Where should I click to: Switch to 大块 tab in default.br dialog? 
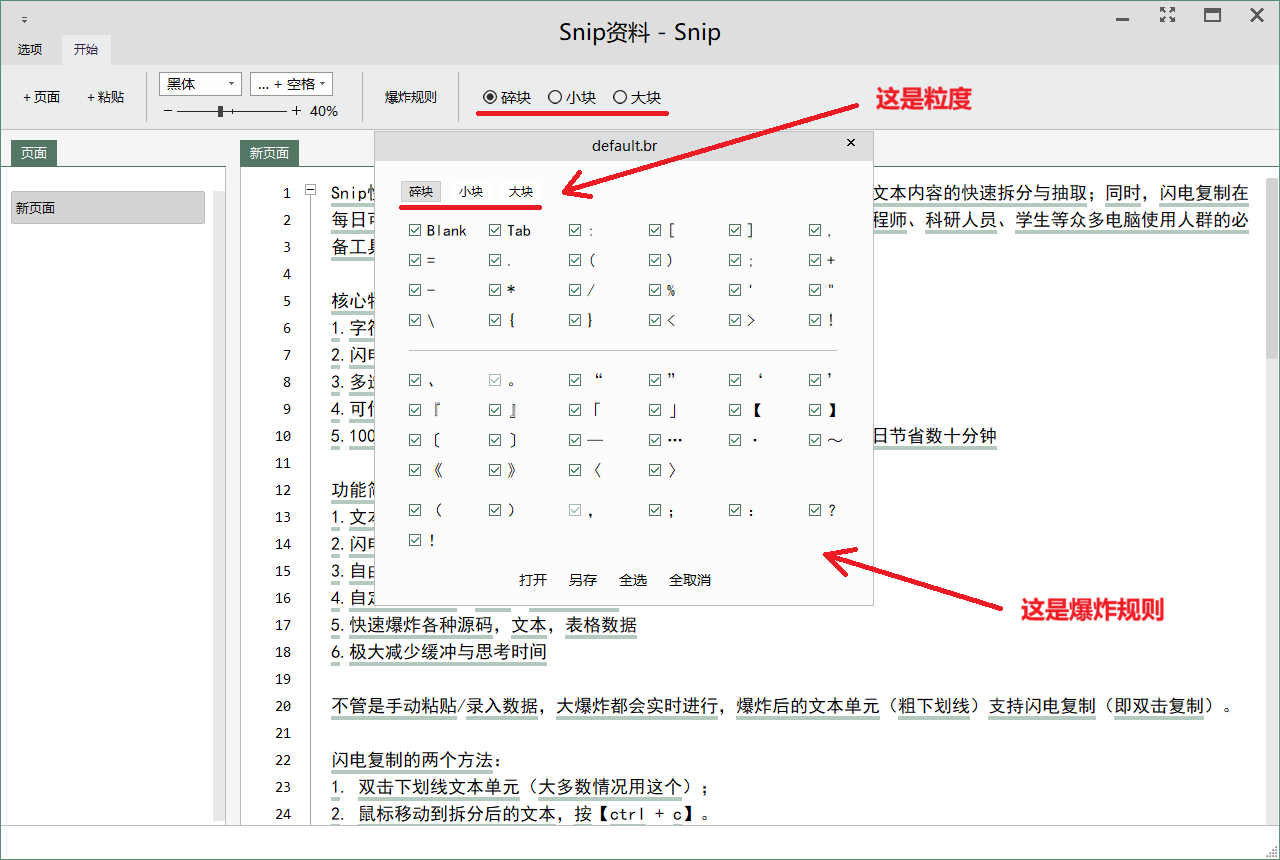pos(521,191)
